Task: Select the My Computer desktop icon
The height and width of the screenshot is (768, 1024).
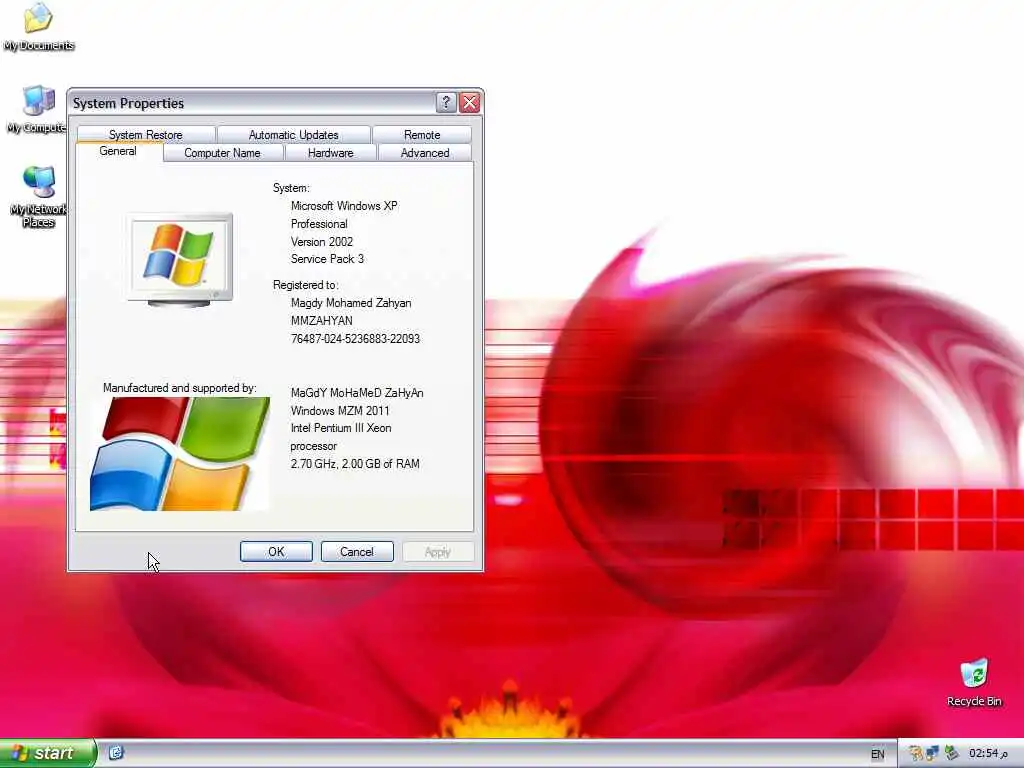Action: [x=38, y=108]
